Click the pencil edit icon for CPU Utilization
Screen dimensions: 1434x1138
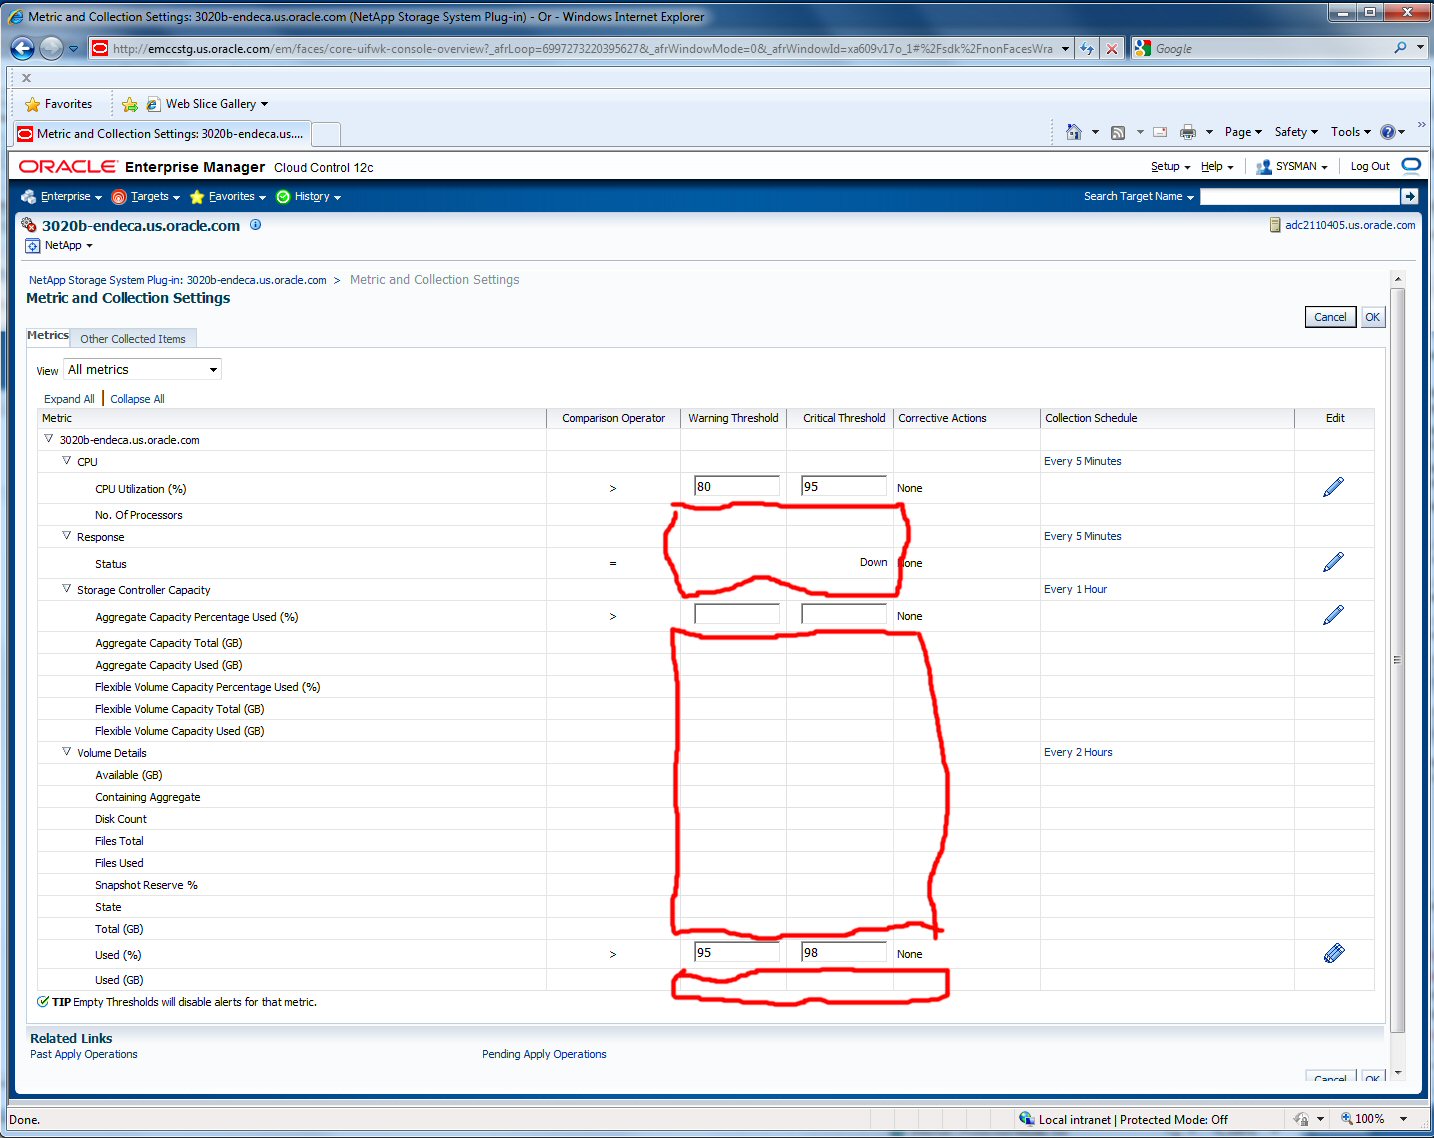[x=1333, y=487]
